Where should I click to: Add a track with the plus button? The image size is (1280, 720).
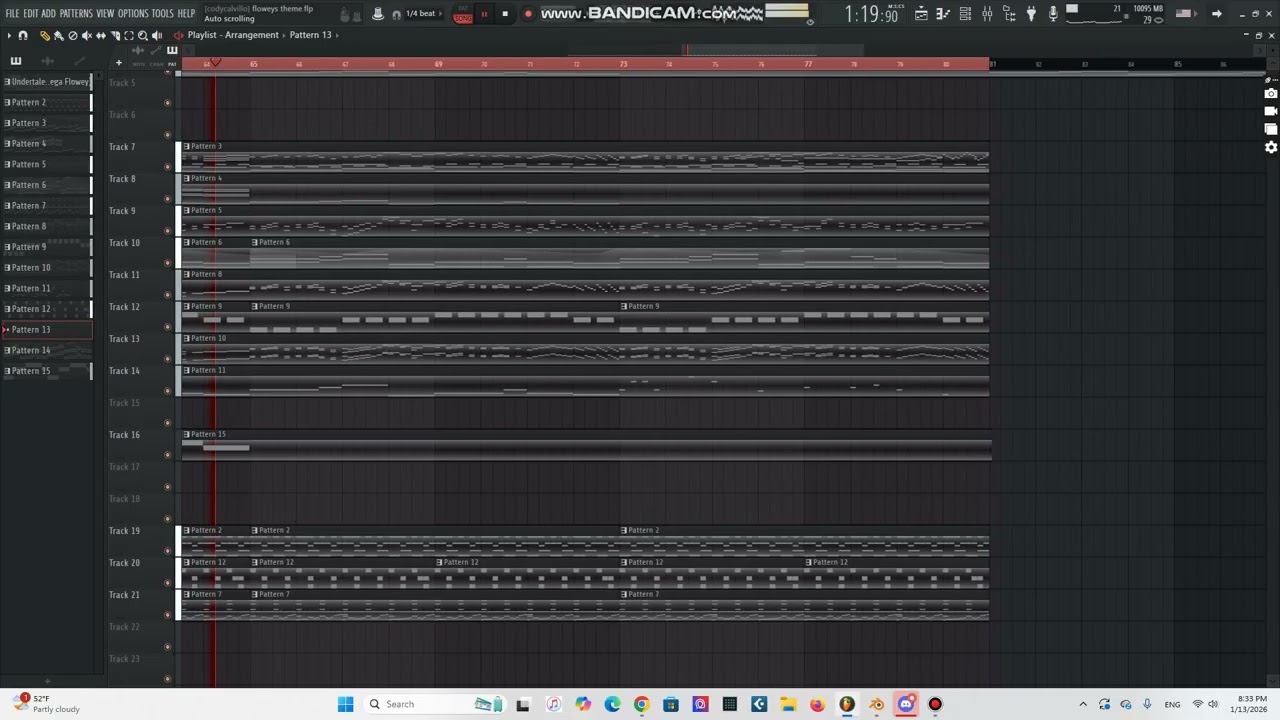[118, 63]
